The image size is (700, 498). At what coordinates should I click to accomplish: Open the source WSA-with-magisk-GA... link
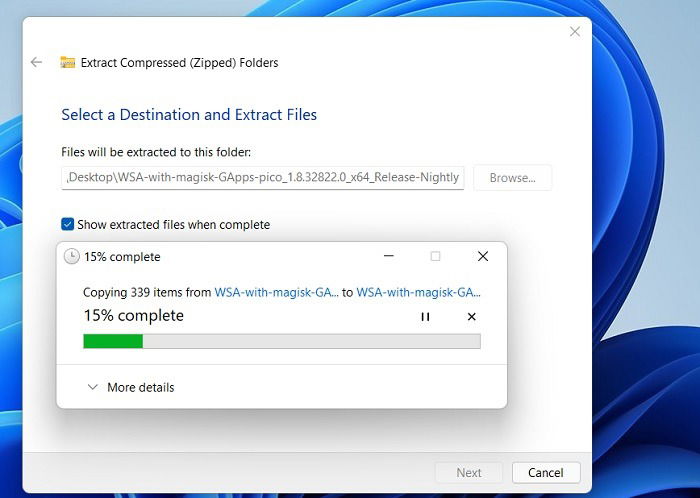pyautogui.click(x=276, y=292)
